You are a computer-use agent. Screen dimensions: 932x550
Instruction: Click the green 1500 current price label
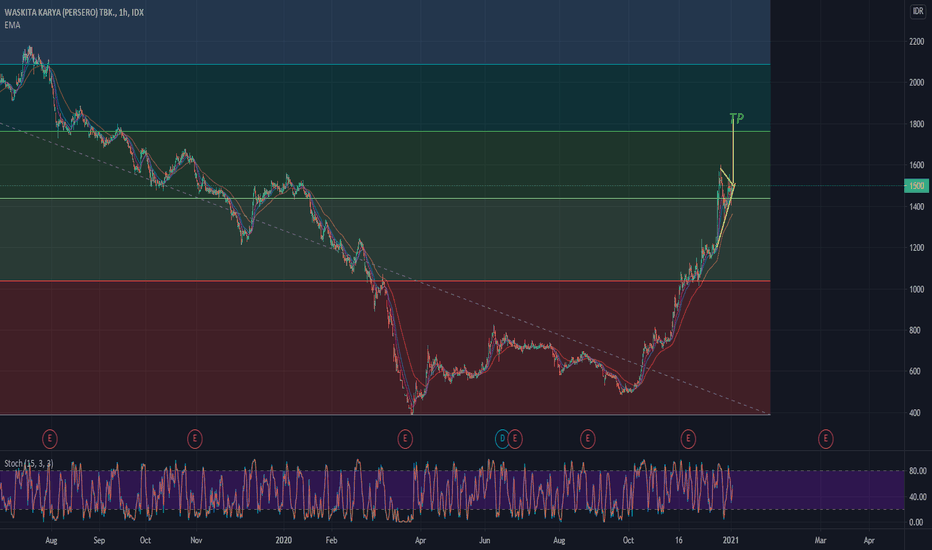[917, 186]
